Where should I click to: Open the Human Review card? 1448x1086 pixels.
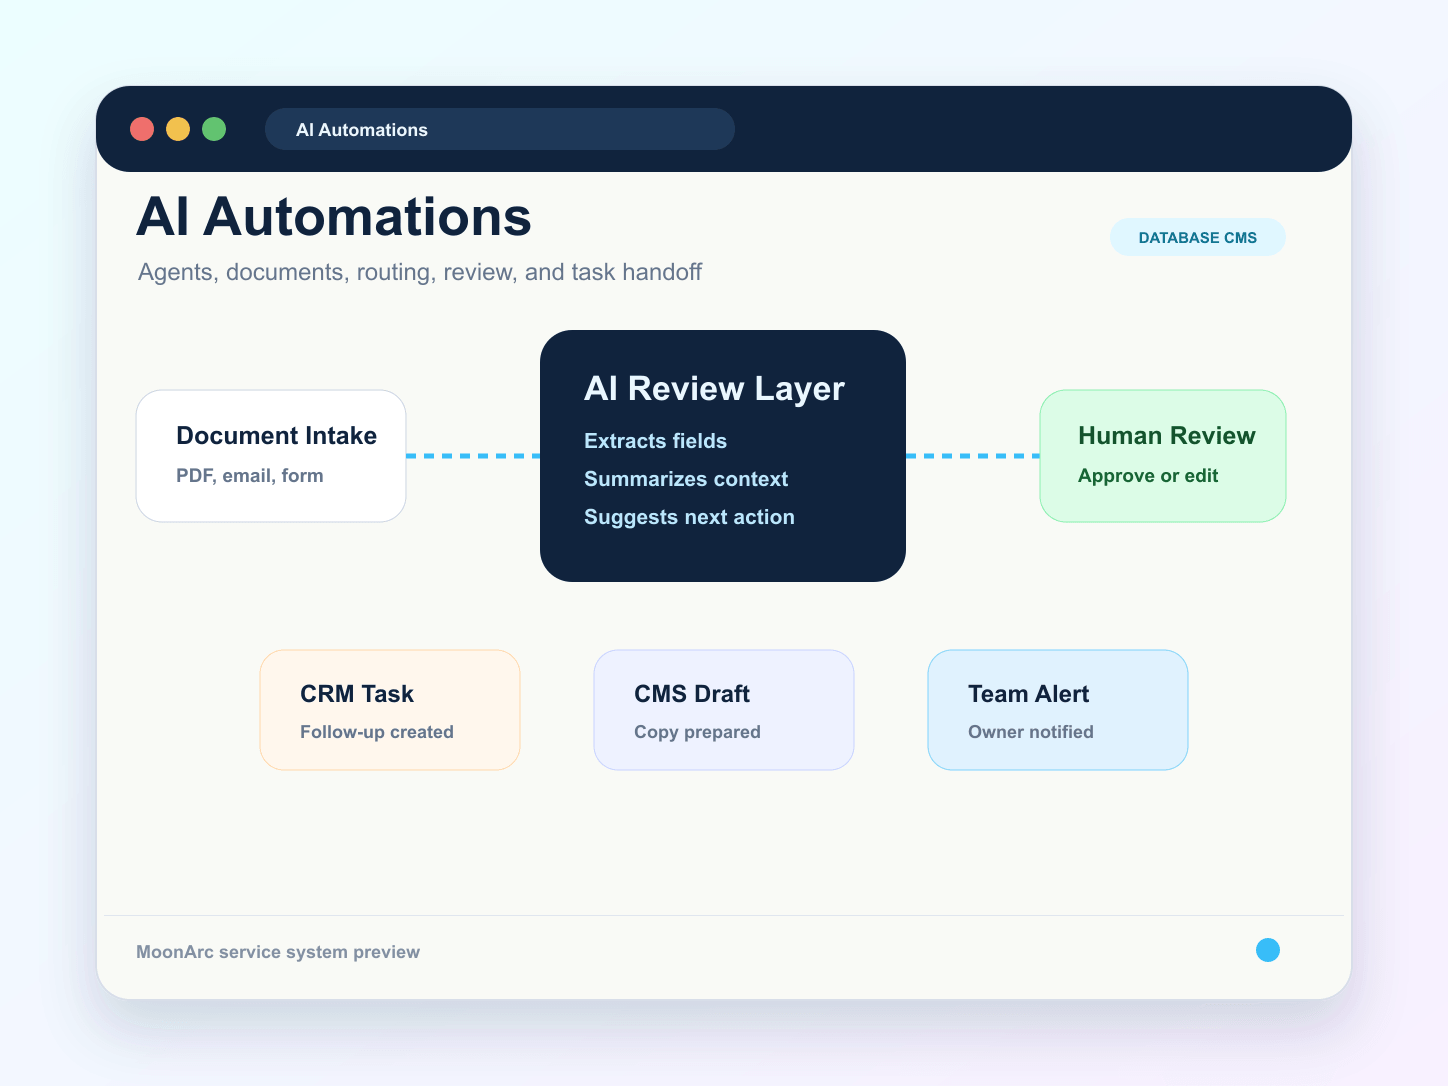pos(1163,456)
